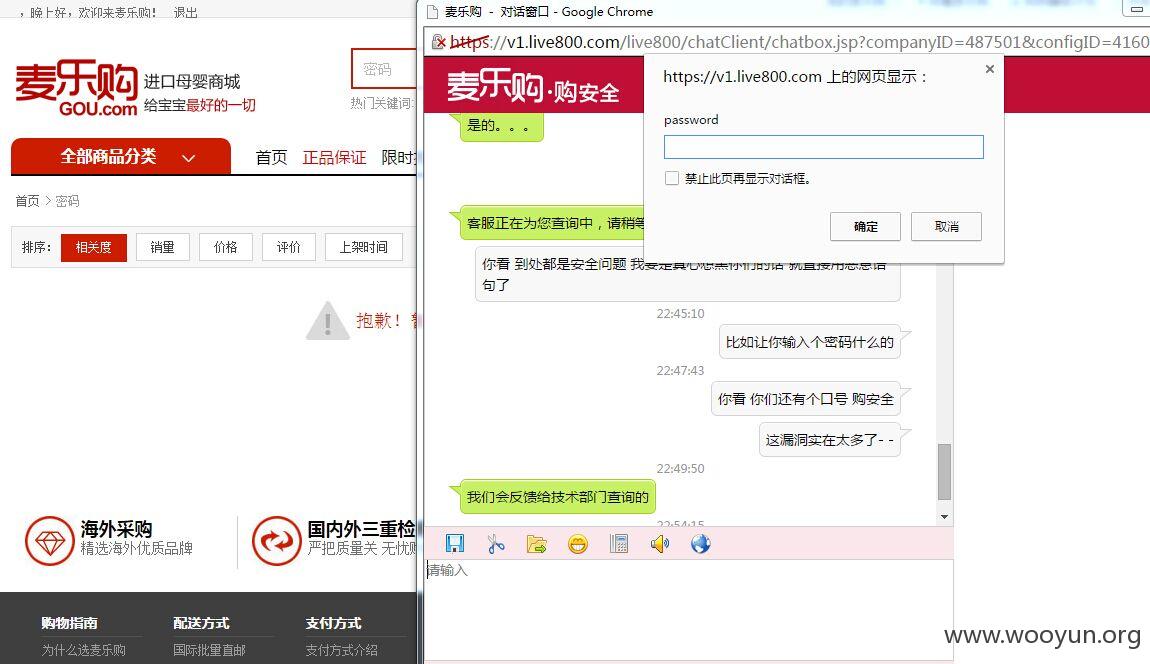The height and width of the screenshot is (664, 1150).
Task: Mute sound using the speaker icon
Action: [659, 544]
